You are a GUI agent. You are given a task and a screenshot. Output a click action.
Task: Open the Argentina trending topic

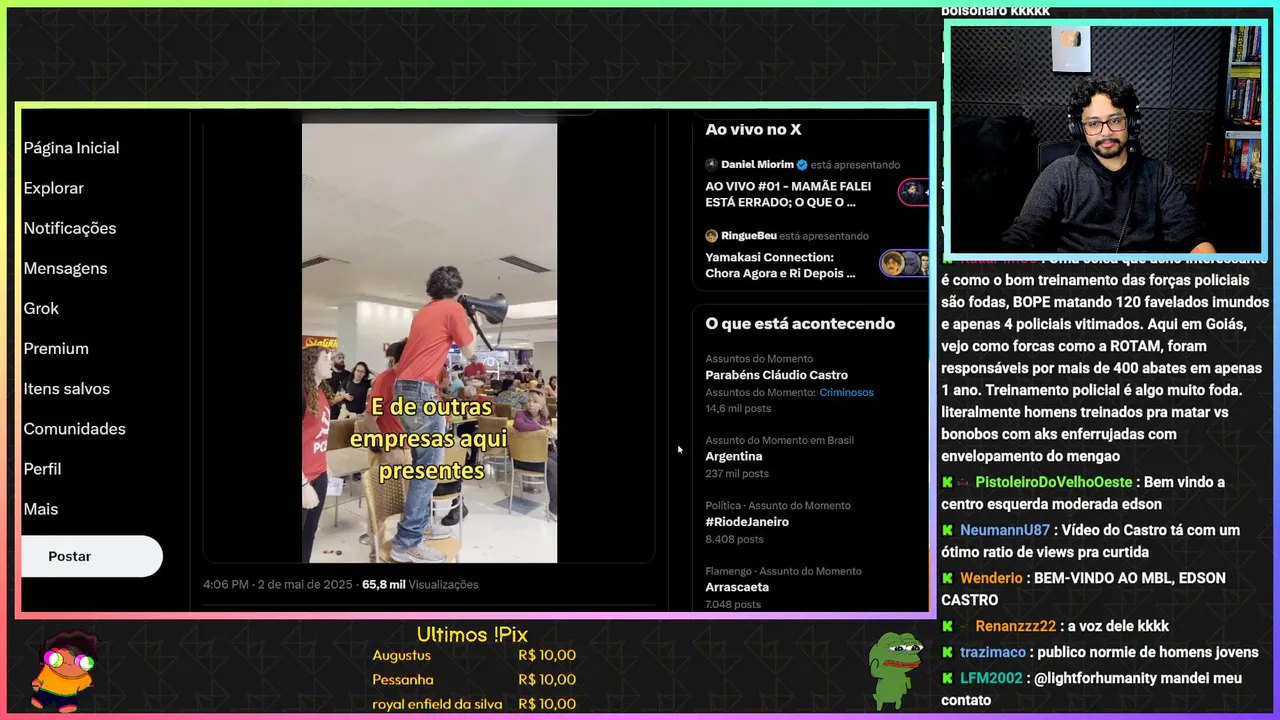pos(733,456)
